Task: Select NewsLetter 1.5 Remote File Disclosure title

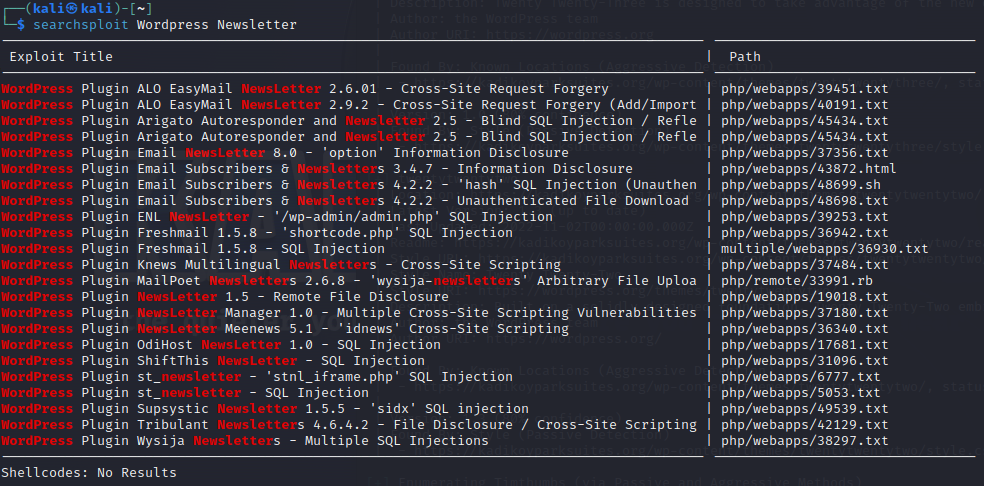Action: pyautogui.click(x=225, y=297)
